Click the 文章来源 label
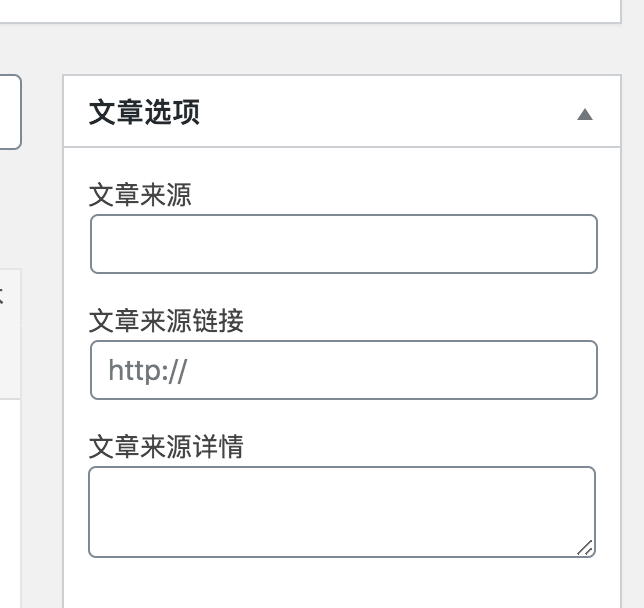The image size is (644, 608). (140, 195)
